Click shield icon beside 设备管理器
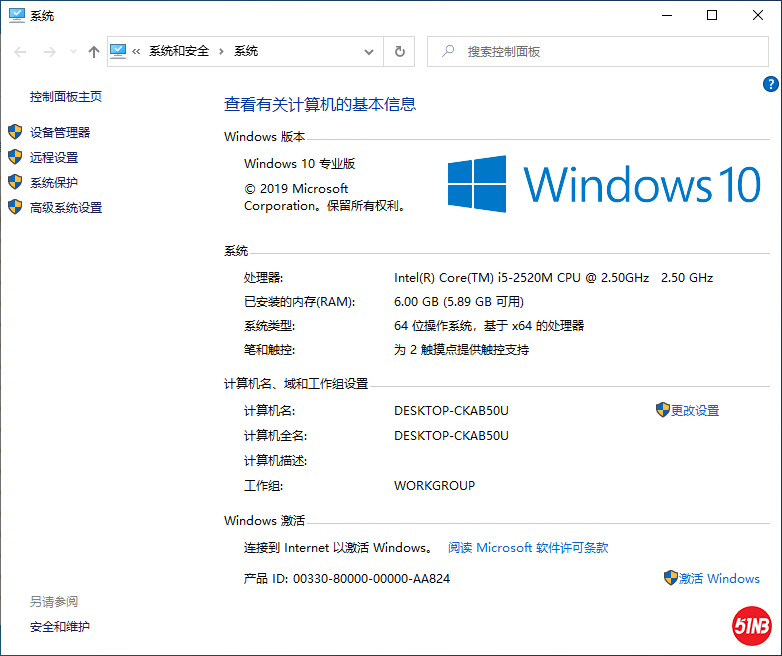 click(15, 132)
